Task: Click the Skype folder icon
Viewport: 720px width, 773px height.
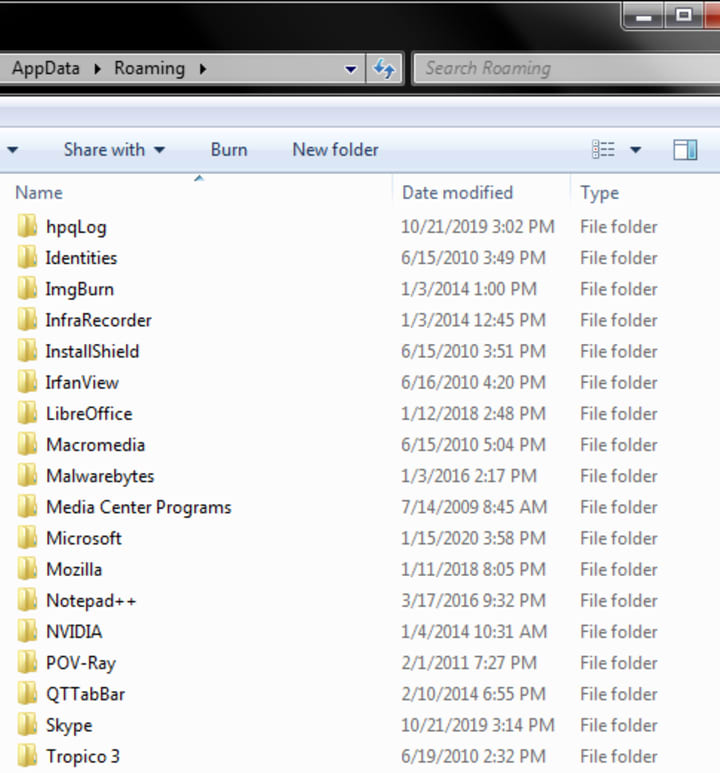Action: (x=27, y=725)
